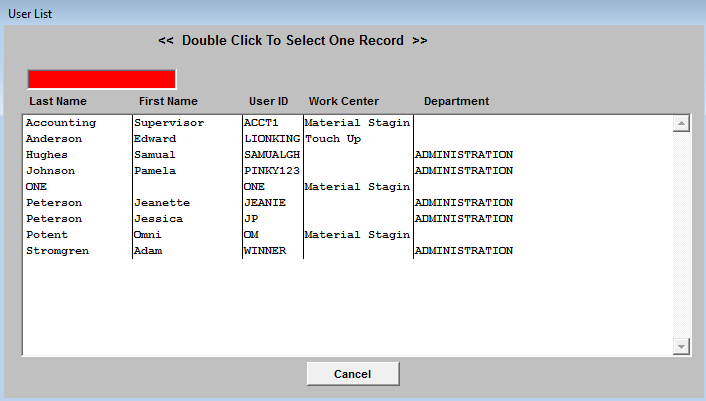This screenshot has height=401, width=706.
Task: Click user ID WINNER
Action: [265, 251]
